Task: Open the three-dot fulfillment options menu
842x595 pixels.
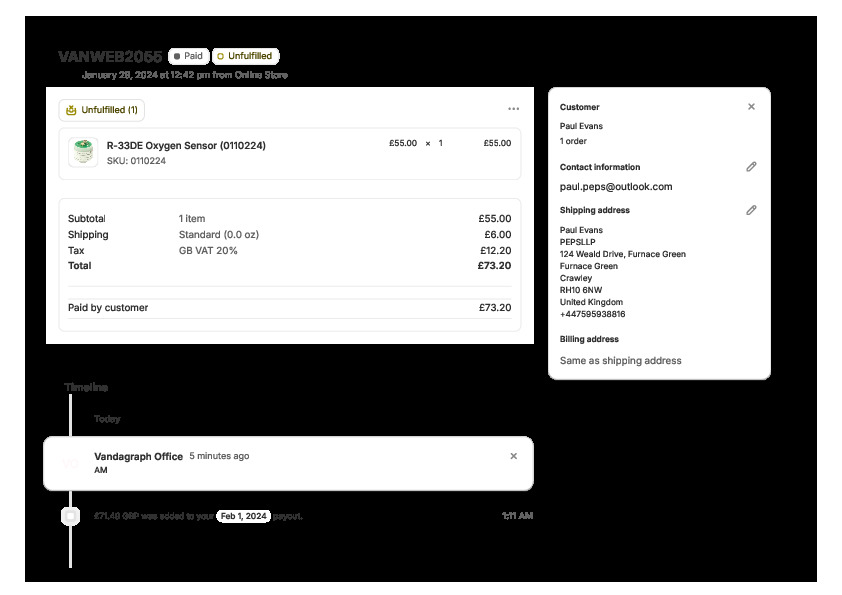Action: pos(513,109)
